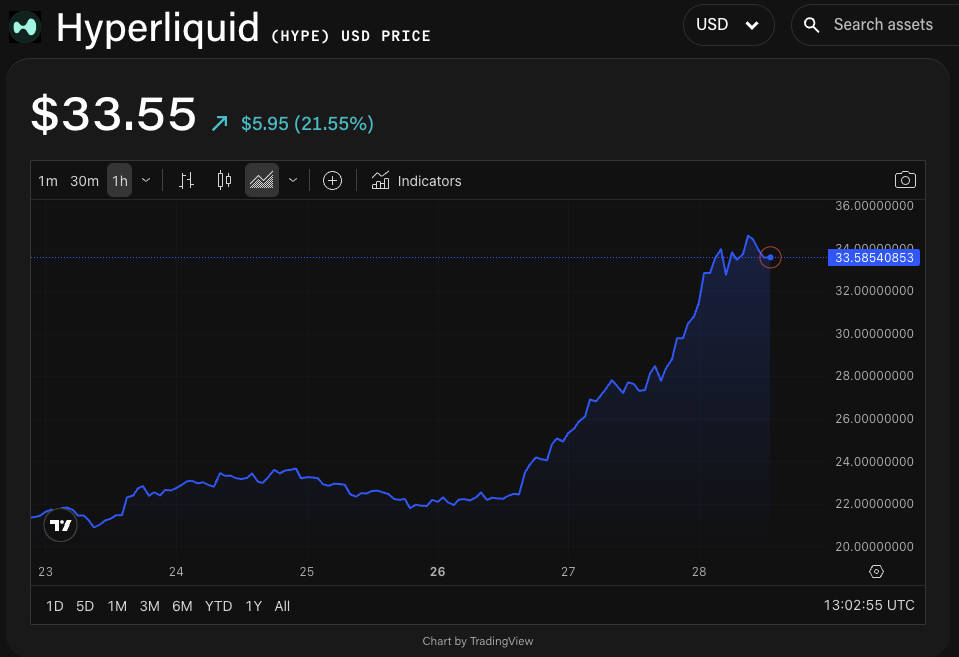This screenshot has height=657, width=959.
Task: Expand the time interval dropdown arrow
Action: click(146, 181)
